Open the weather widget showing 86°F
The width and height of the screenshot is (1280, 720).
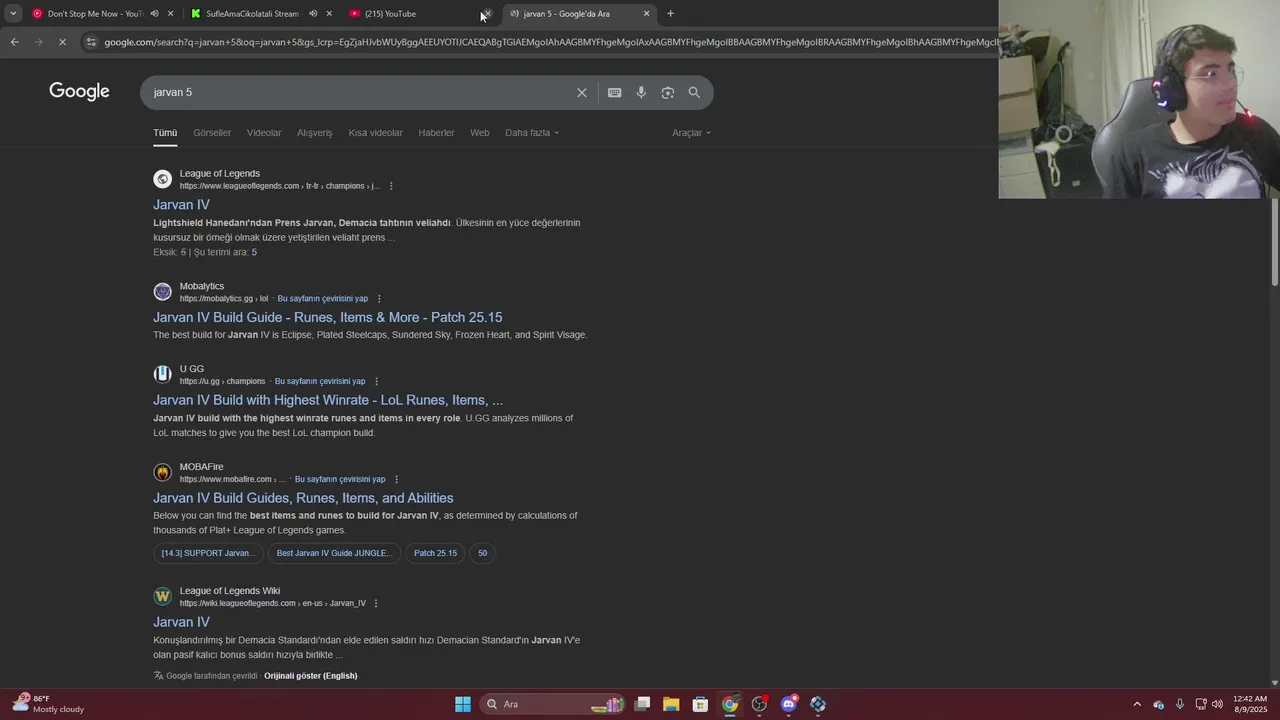point(47,704)
